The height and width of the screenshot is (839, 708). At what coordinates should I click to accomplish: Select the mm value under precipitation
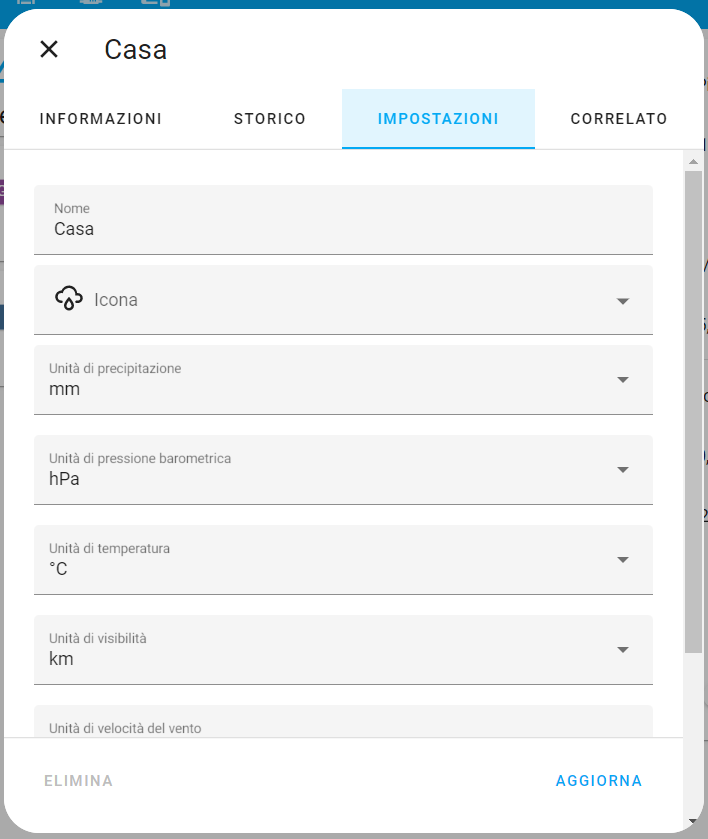coord(64,389)
